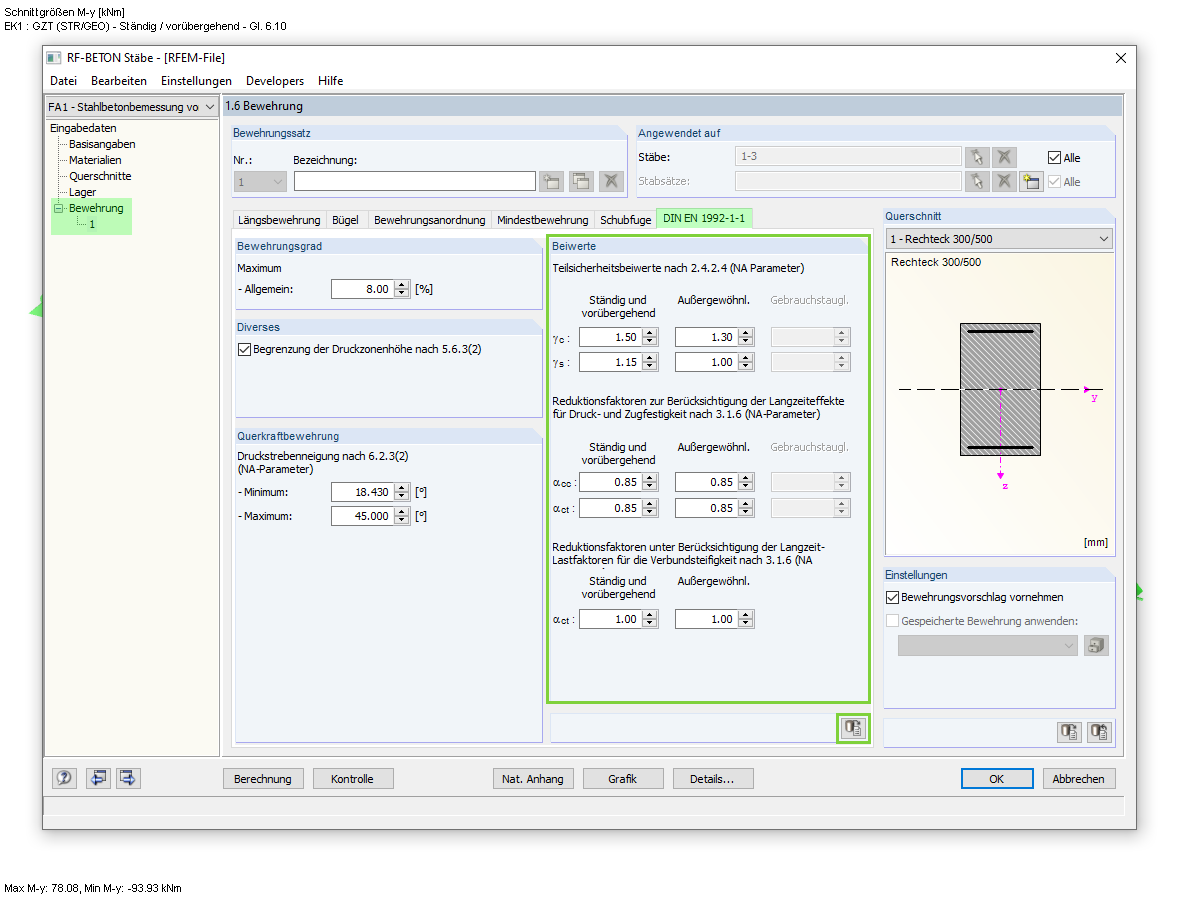Clear Stäbe selection with X icon
The height and width of the screenshot is (900, 1200).
pyautogui.click(x=1004, y=156)
